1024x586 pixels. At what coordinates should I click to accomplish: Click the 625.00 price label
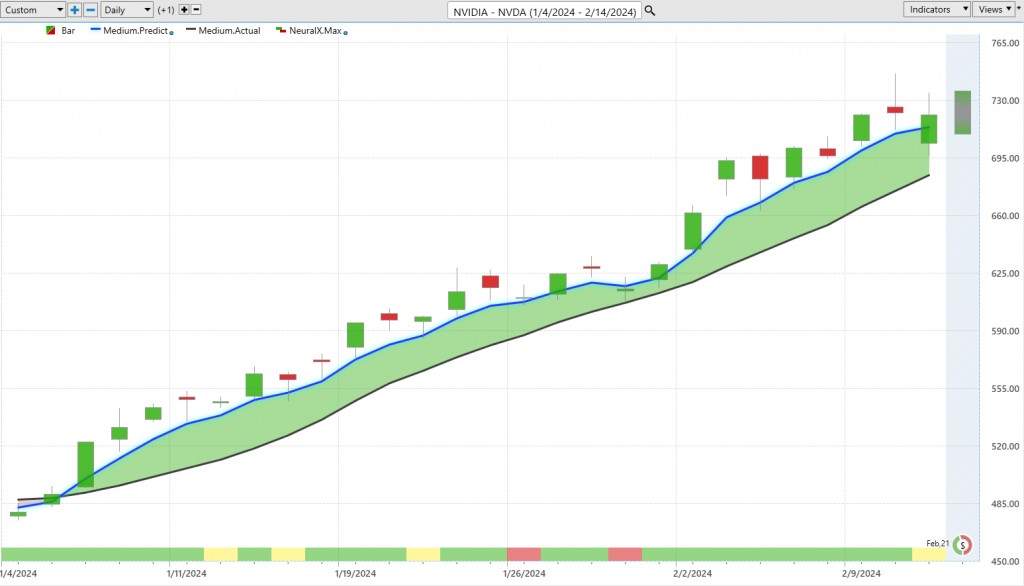pos(1004,273)
